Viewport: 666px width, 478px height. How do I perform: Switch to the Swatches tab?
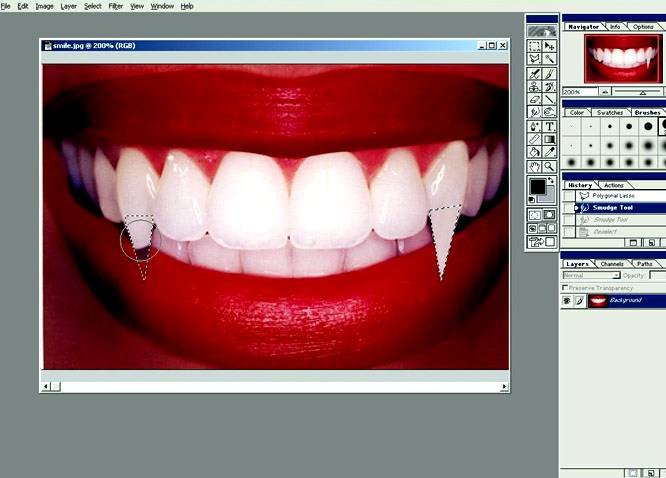point(609,113)
